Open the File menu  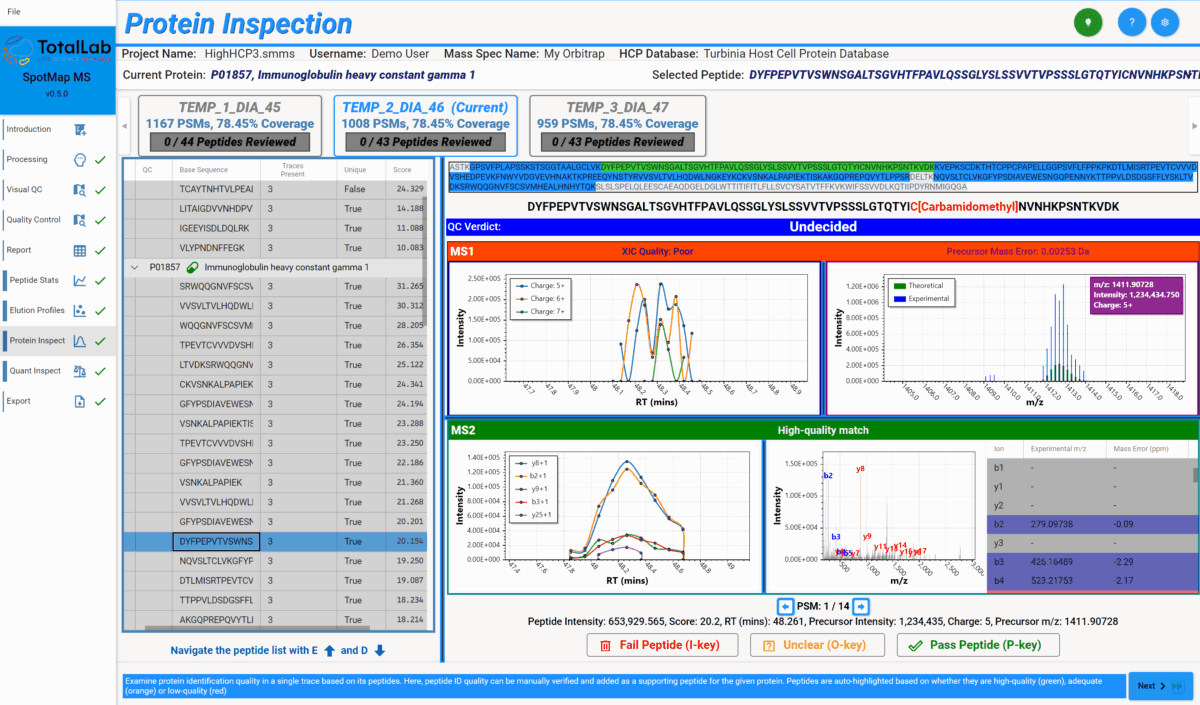[x=14, y=10]
